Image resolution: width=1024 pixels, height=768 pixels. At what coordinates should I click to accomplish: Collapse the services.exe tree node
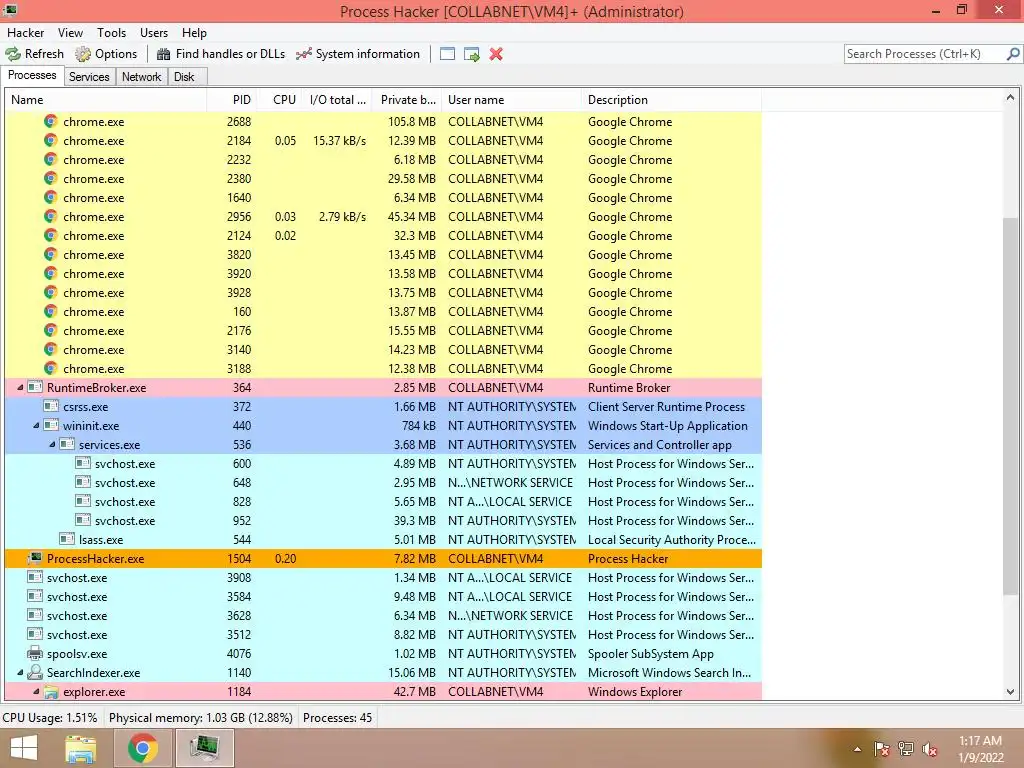[52, 444]
